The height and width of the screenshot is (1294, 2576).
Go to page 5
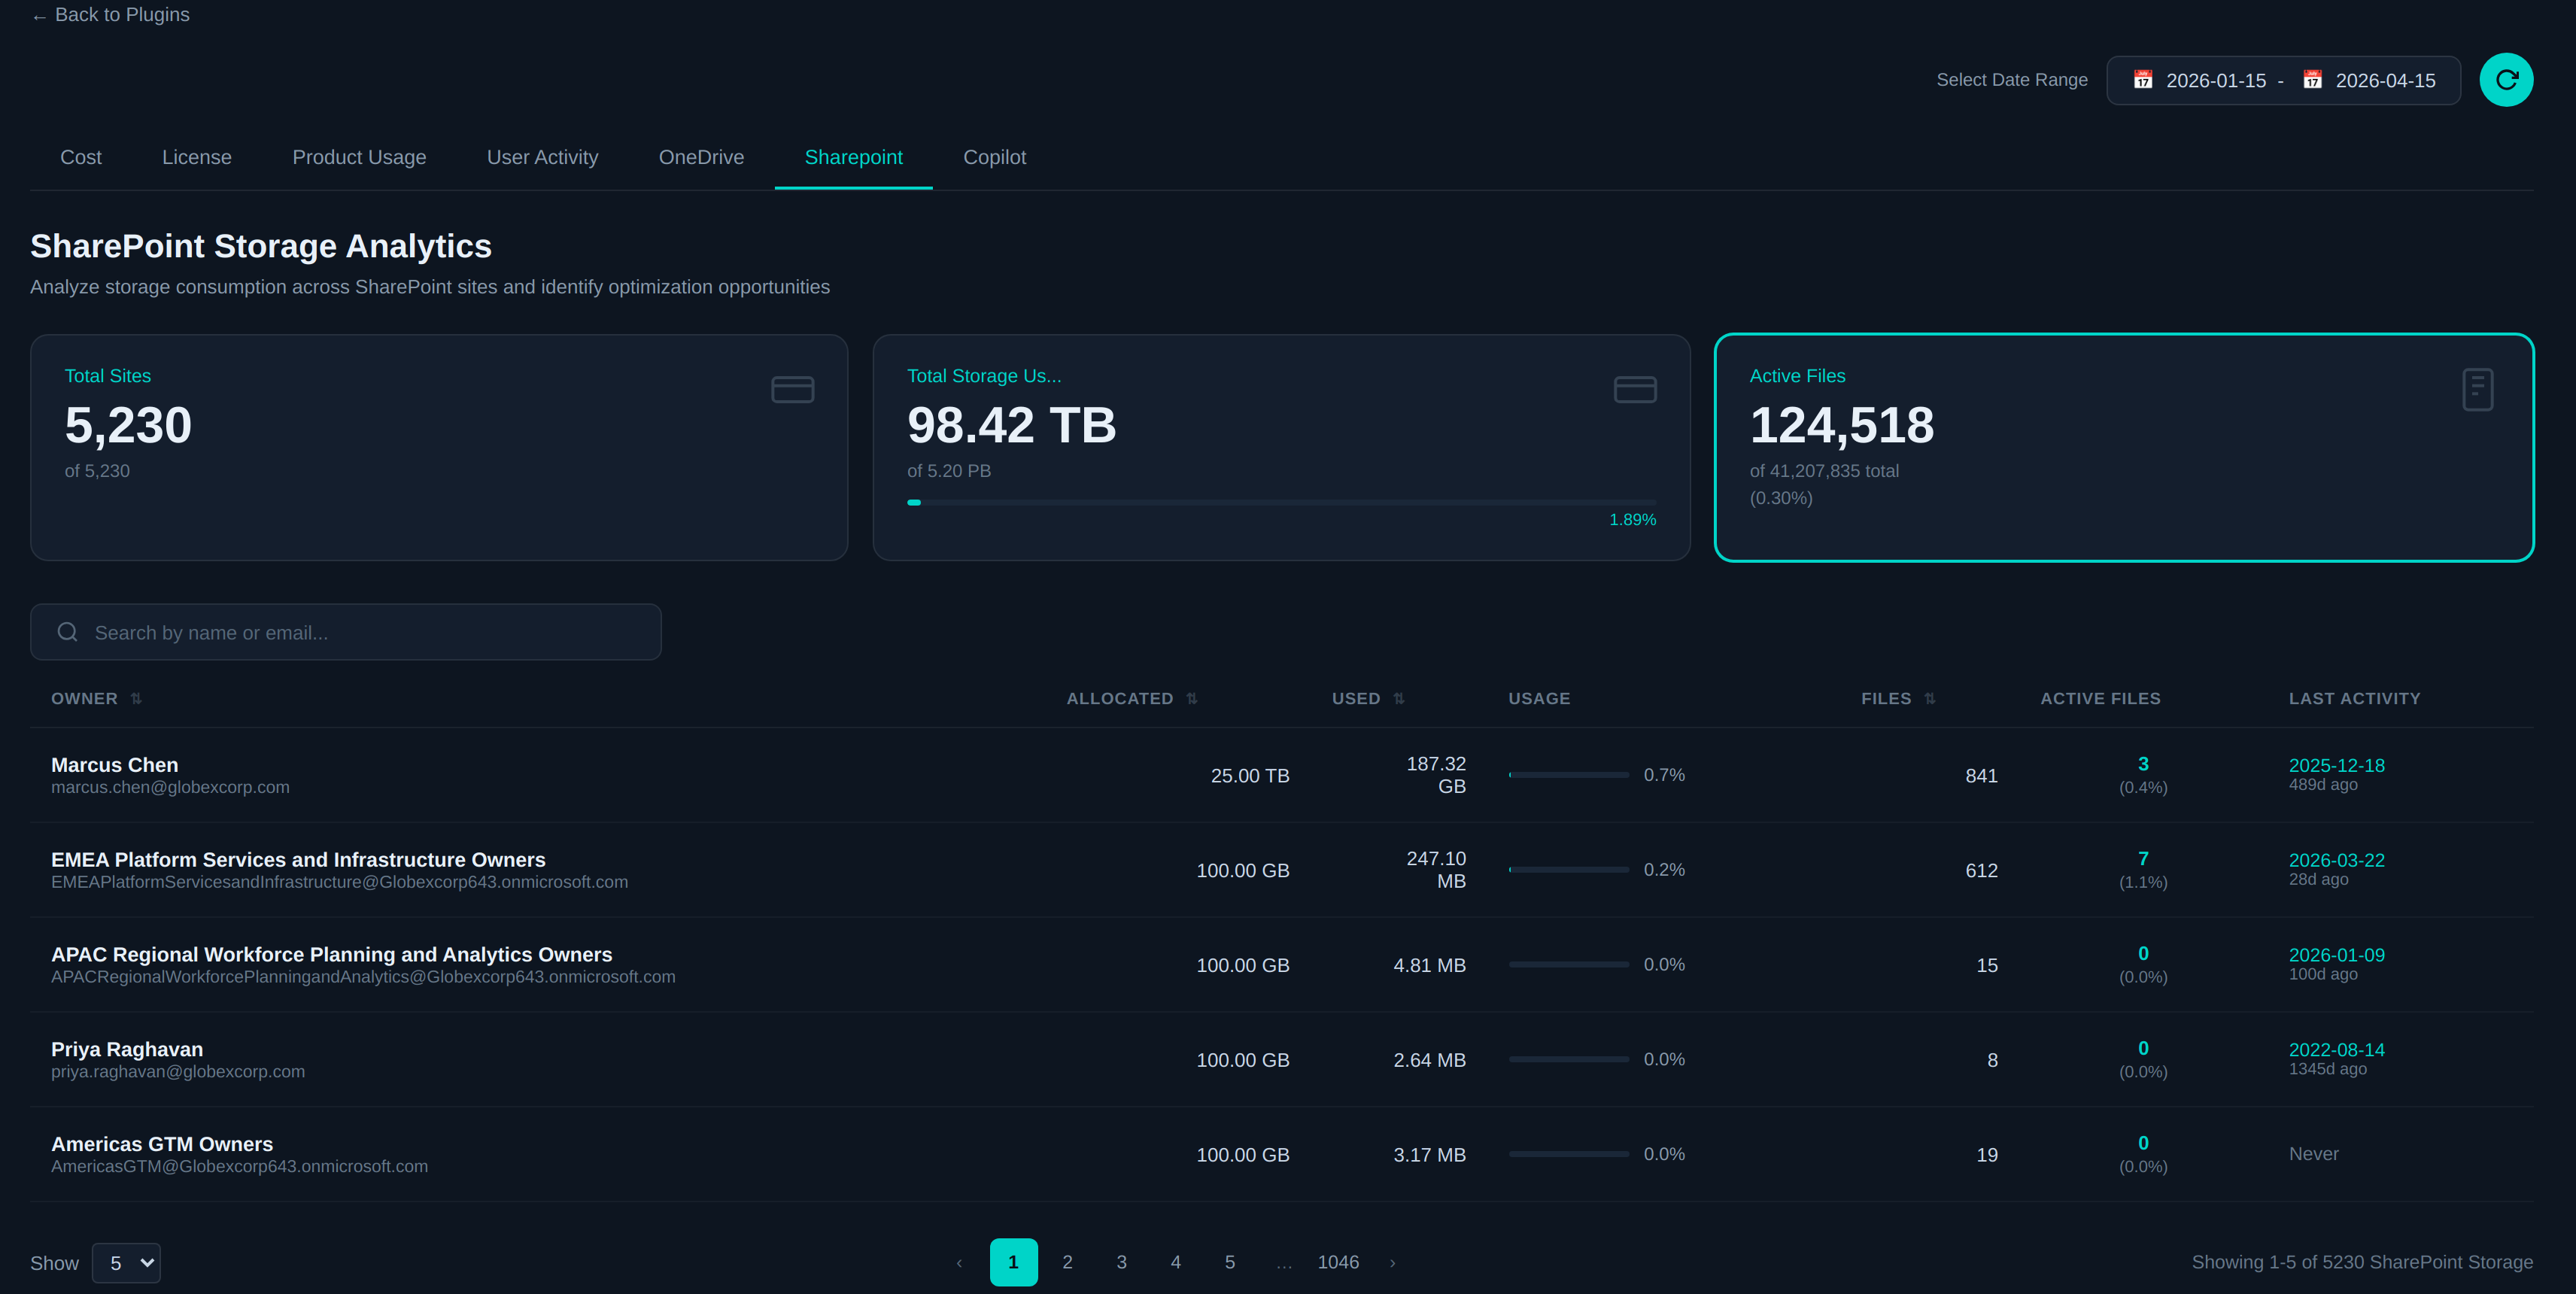pos(1229,1262)
